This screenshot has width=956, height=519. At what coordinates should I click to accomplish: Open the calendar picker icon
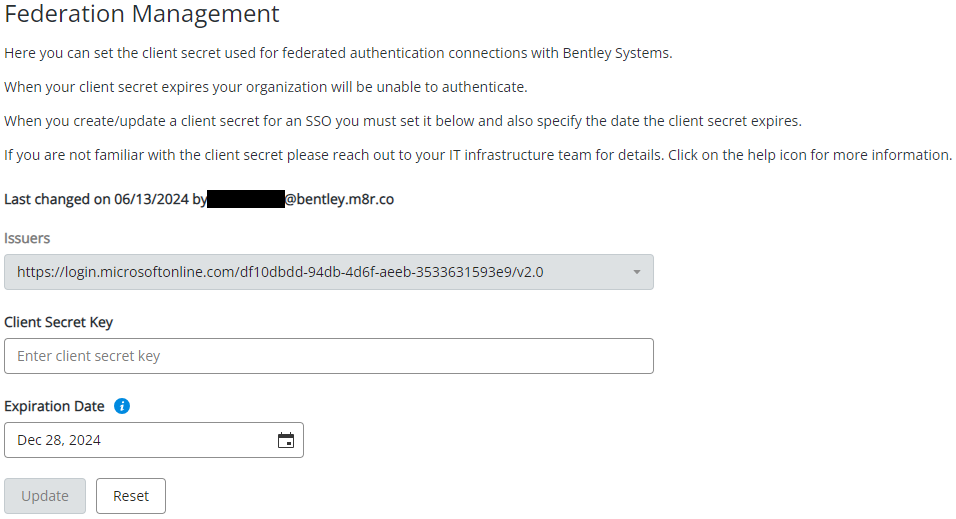coord(286,440)
